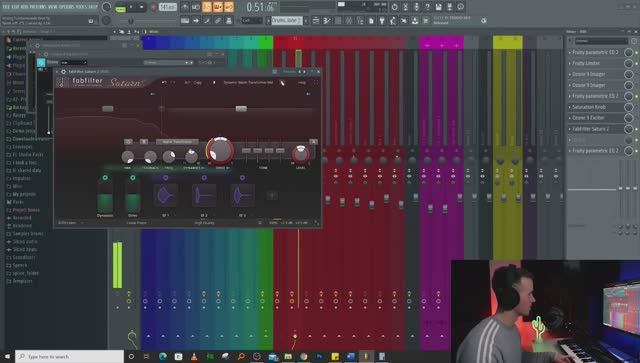Toggle the band power button in Saturn
Viewport: 640px width, 363px height.
128,142
